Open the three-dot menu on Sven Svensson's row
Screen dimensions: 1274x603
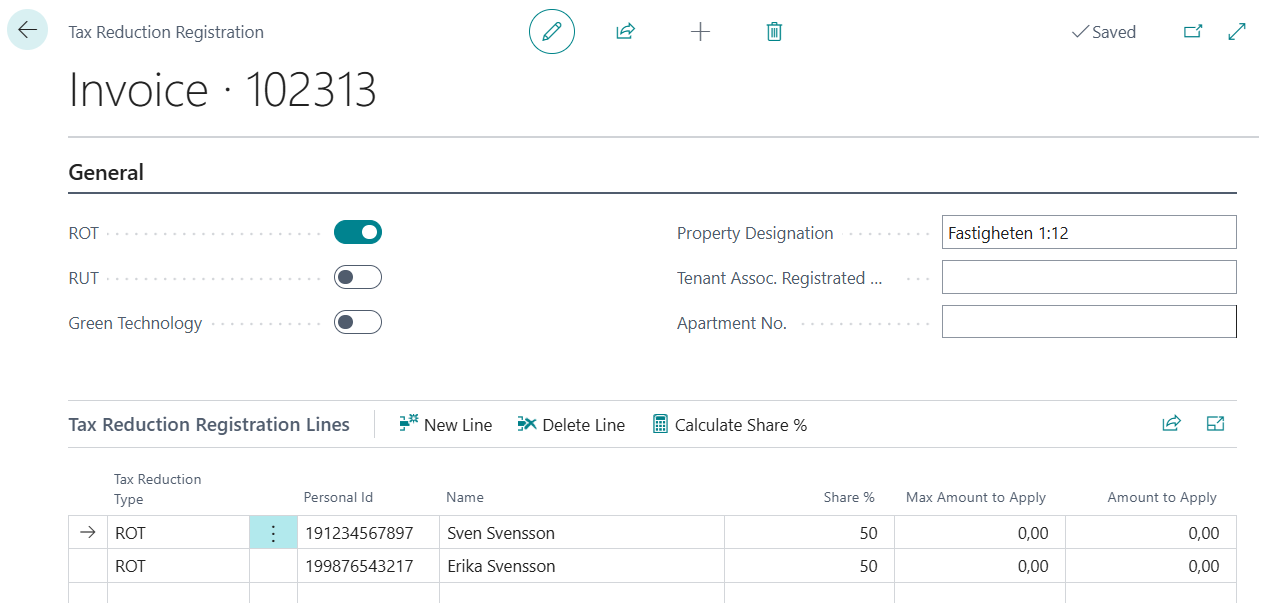pos(273,533)
